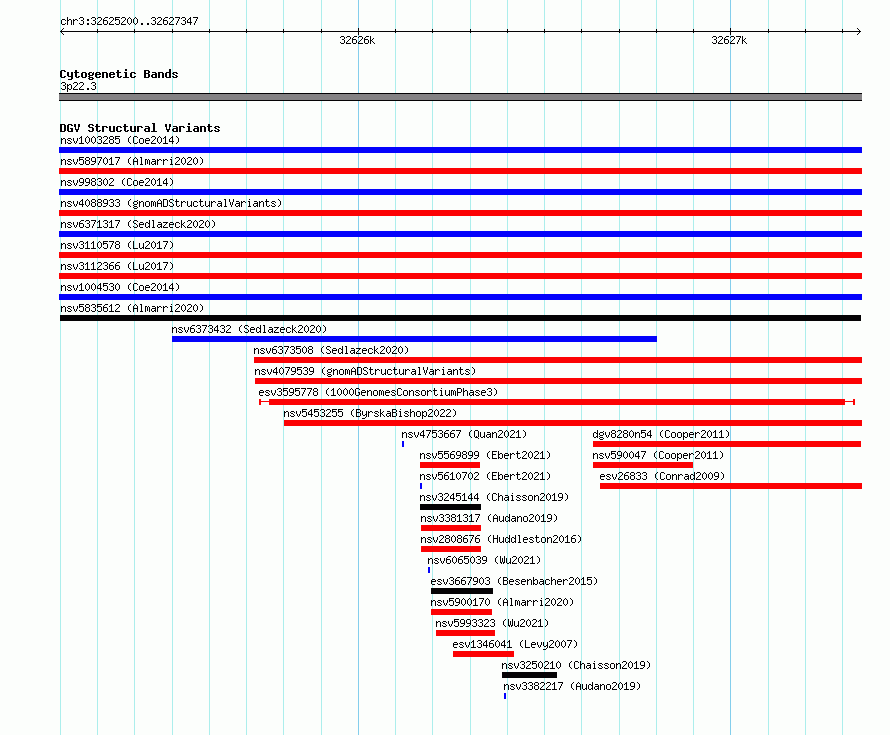Image resolution: width=890 pixels, height=735 pixels.
Task: Click the red bar under nsv590047
Action: click(643, 465)
